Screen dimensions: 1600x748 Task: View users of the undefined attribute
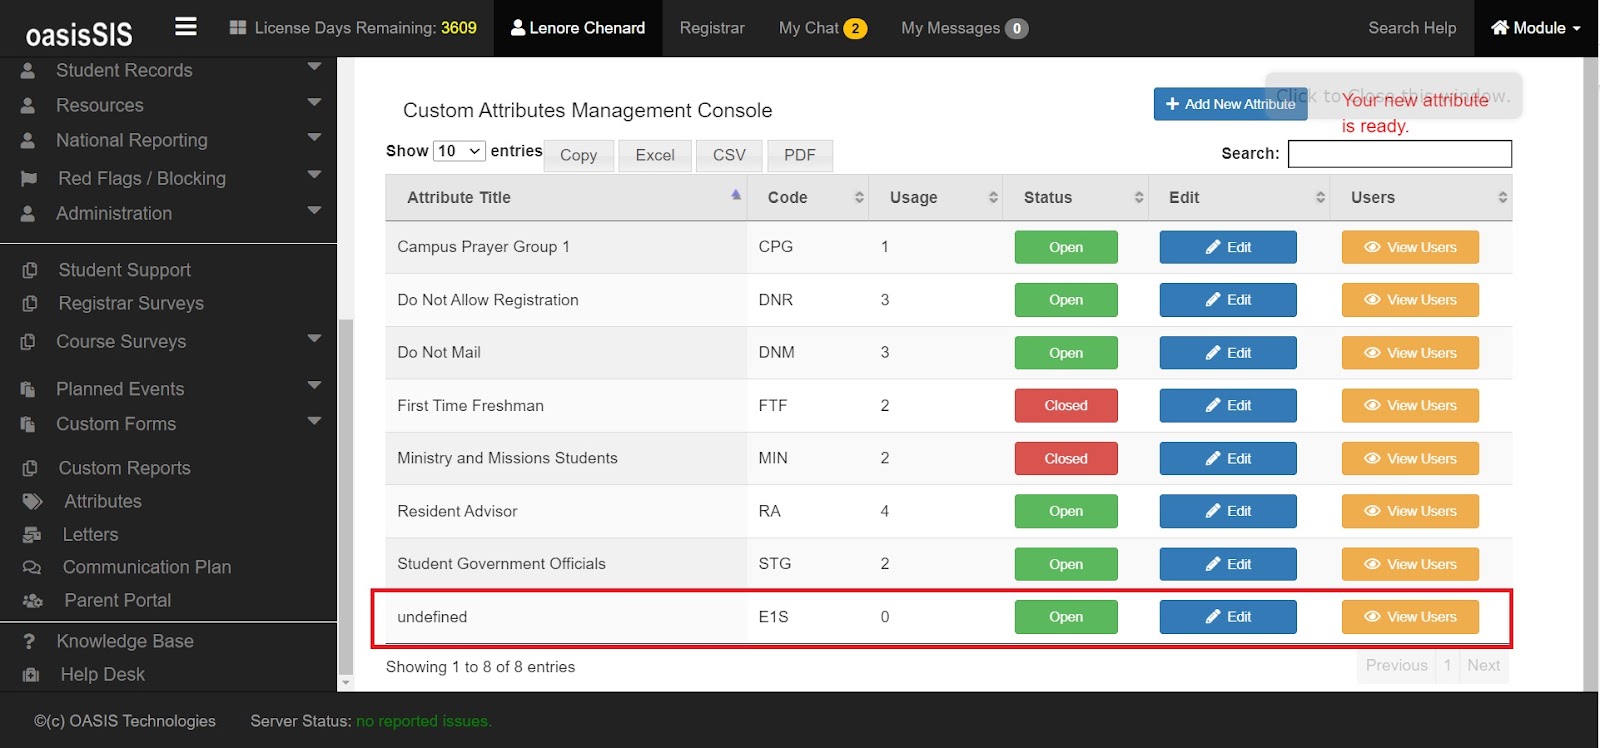coord(1410,617)
